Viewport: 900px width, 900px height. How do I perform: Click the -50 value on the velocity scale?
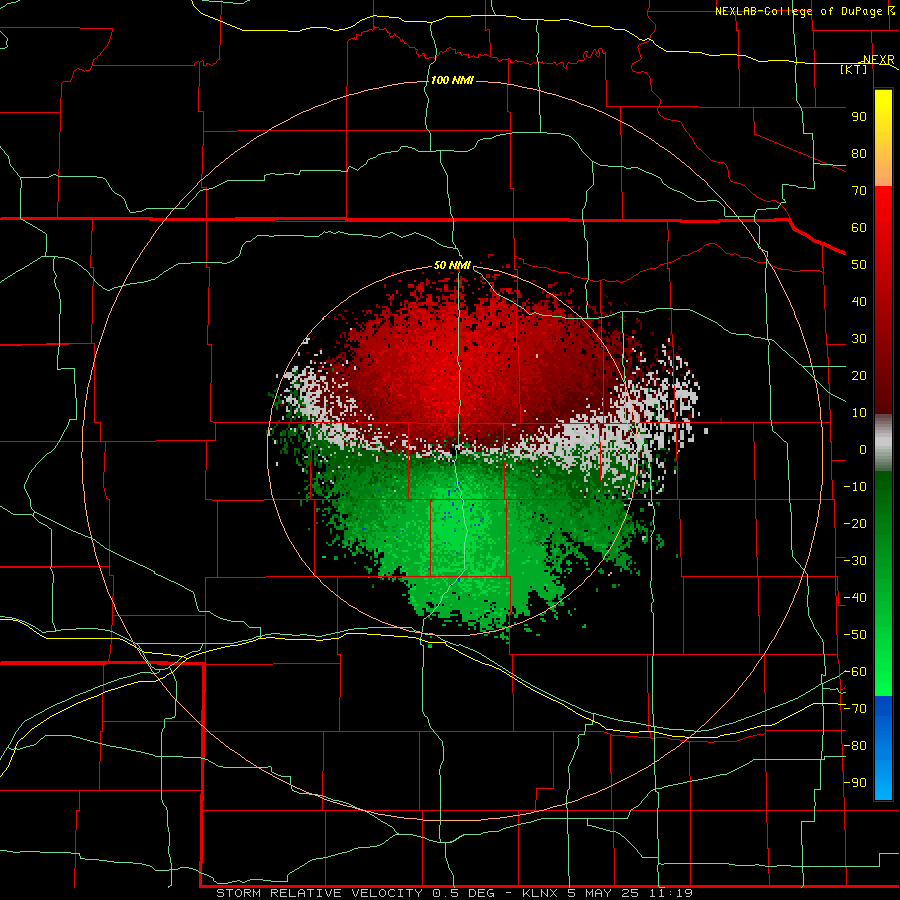[855, 635]
